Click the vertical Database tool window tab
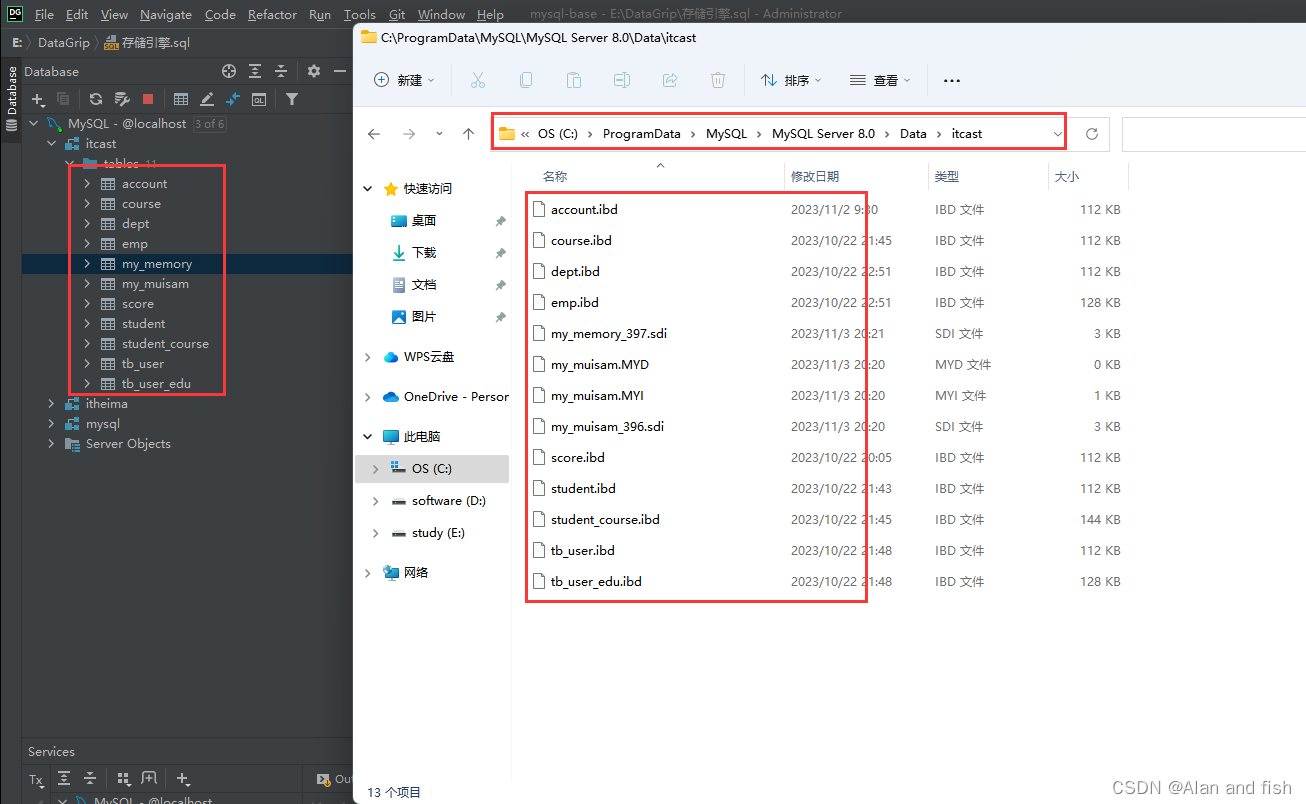 coord(12,99)
